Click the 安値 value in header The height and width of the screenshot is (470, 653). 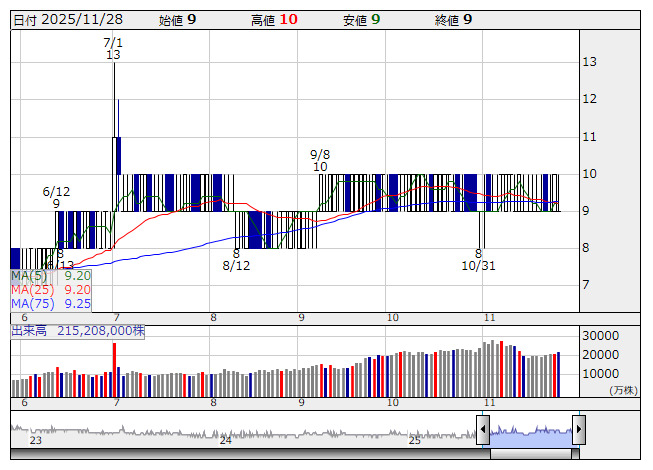376,19
